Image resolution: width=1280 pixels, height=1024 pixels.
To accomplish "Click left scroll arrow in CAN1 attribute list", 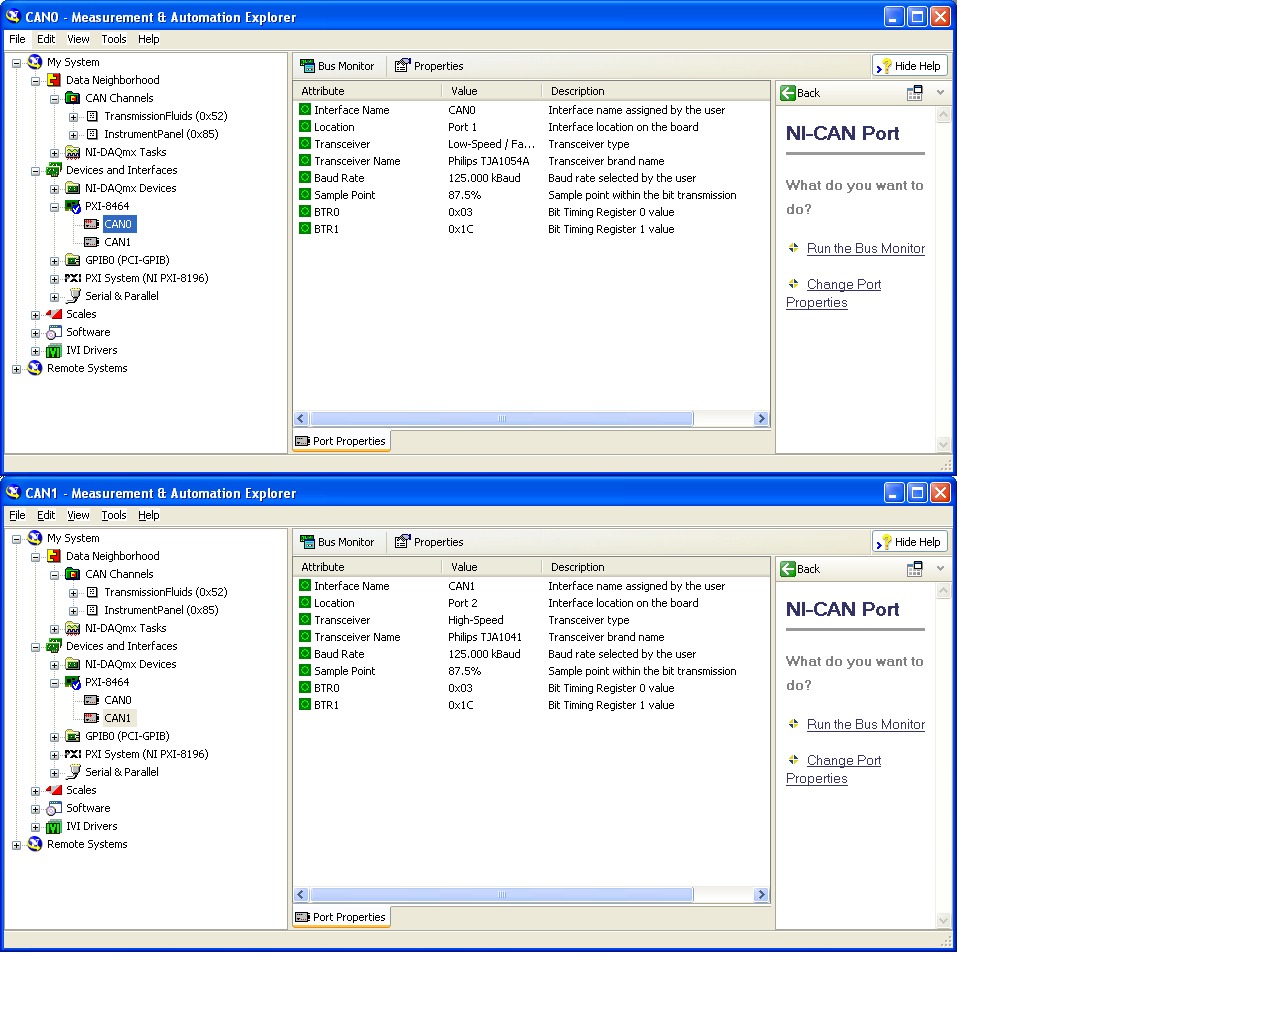I will [301, 895].
